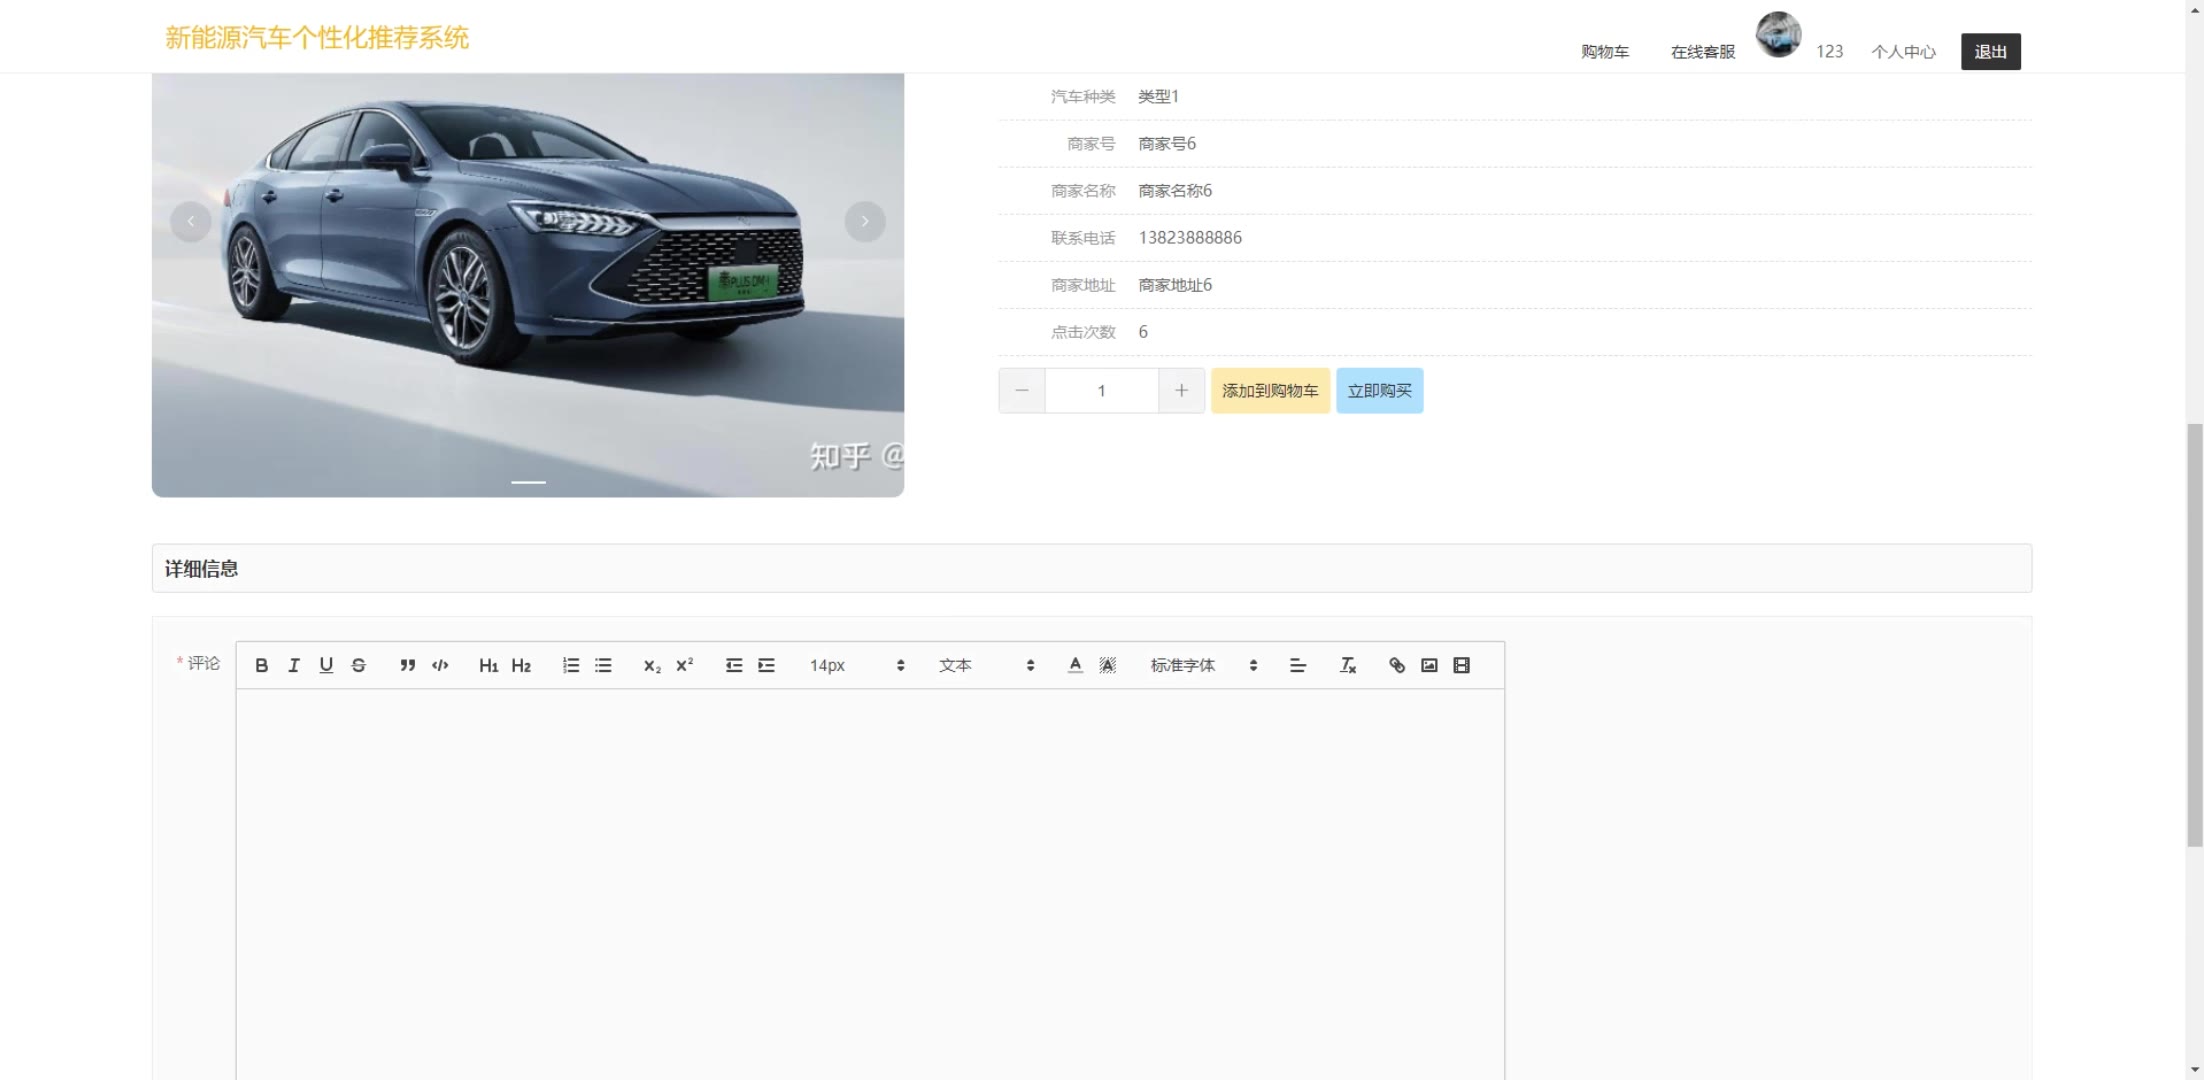Clear text formatting
Image resolution: width=2204 pixels, height=1080 pixels.
point(1347,665)
